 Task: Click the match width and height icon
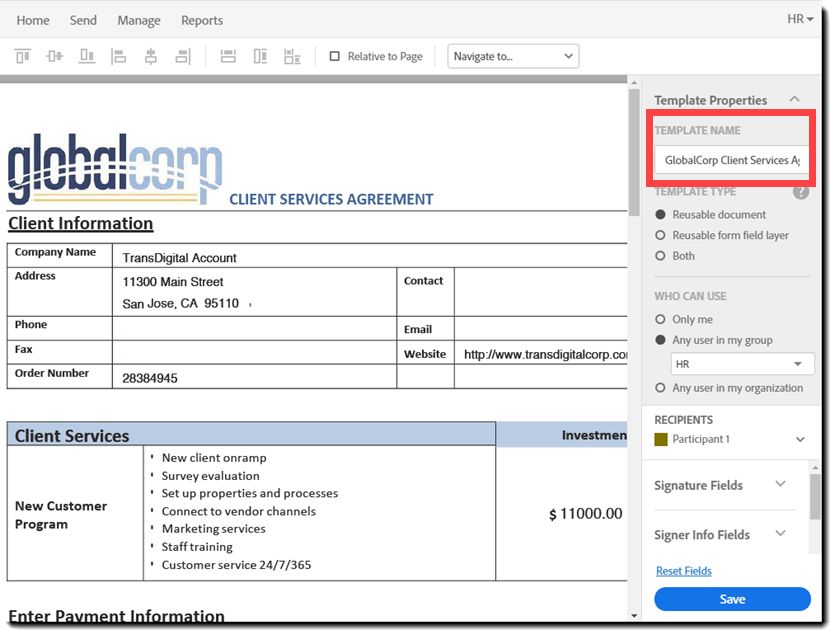(x=292, y=56)
